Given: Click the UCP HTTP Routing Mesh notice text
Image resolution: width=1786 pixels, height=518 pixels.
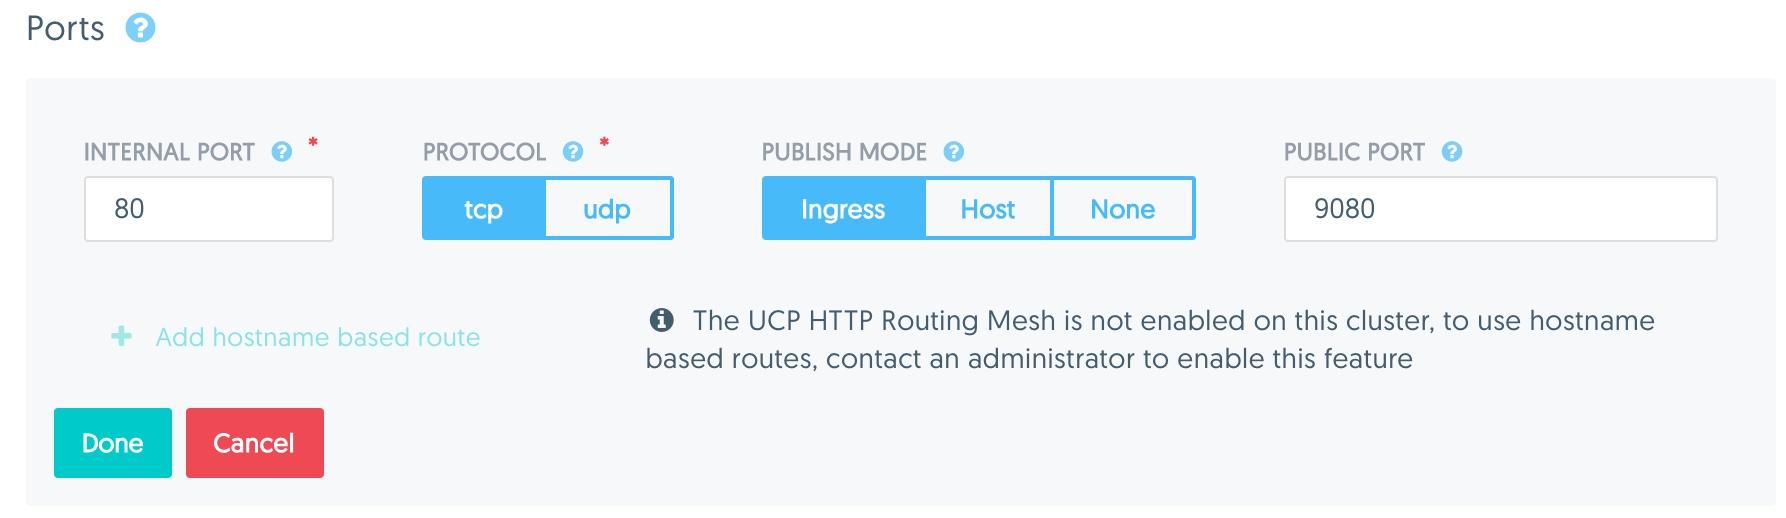Looking at the screenshot, I should coord(1150,339).
